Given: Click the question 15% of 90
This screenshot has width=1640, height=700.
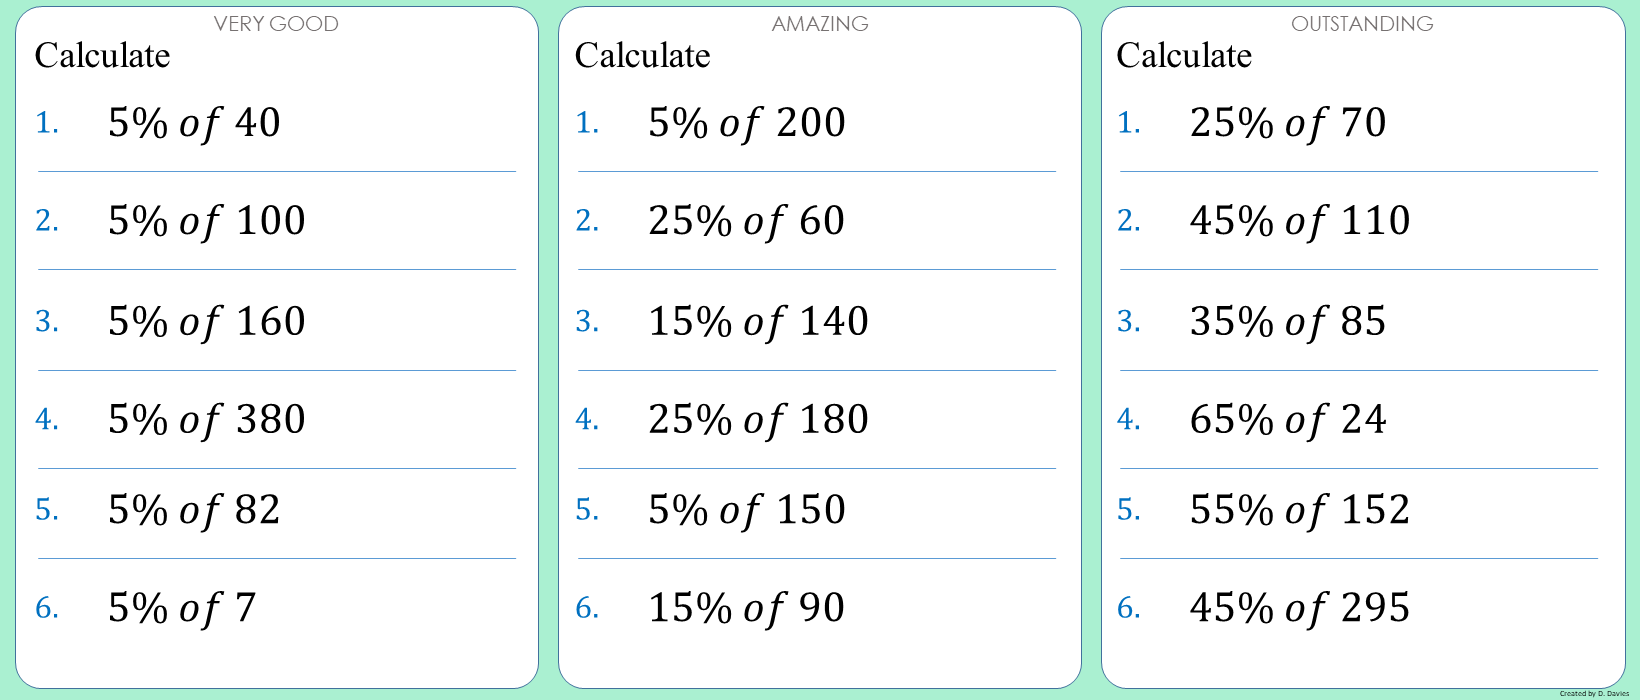Looking at the screenshot, I should (746, 608).
